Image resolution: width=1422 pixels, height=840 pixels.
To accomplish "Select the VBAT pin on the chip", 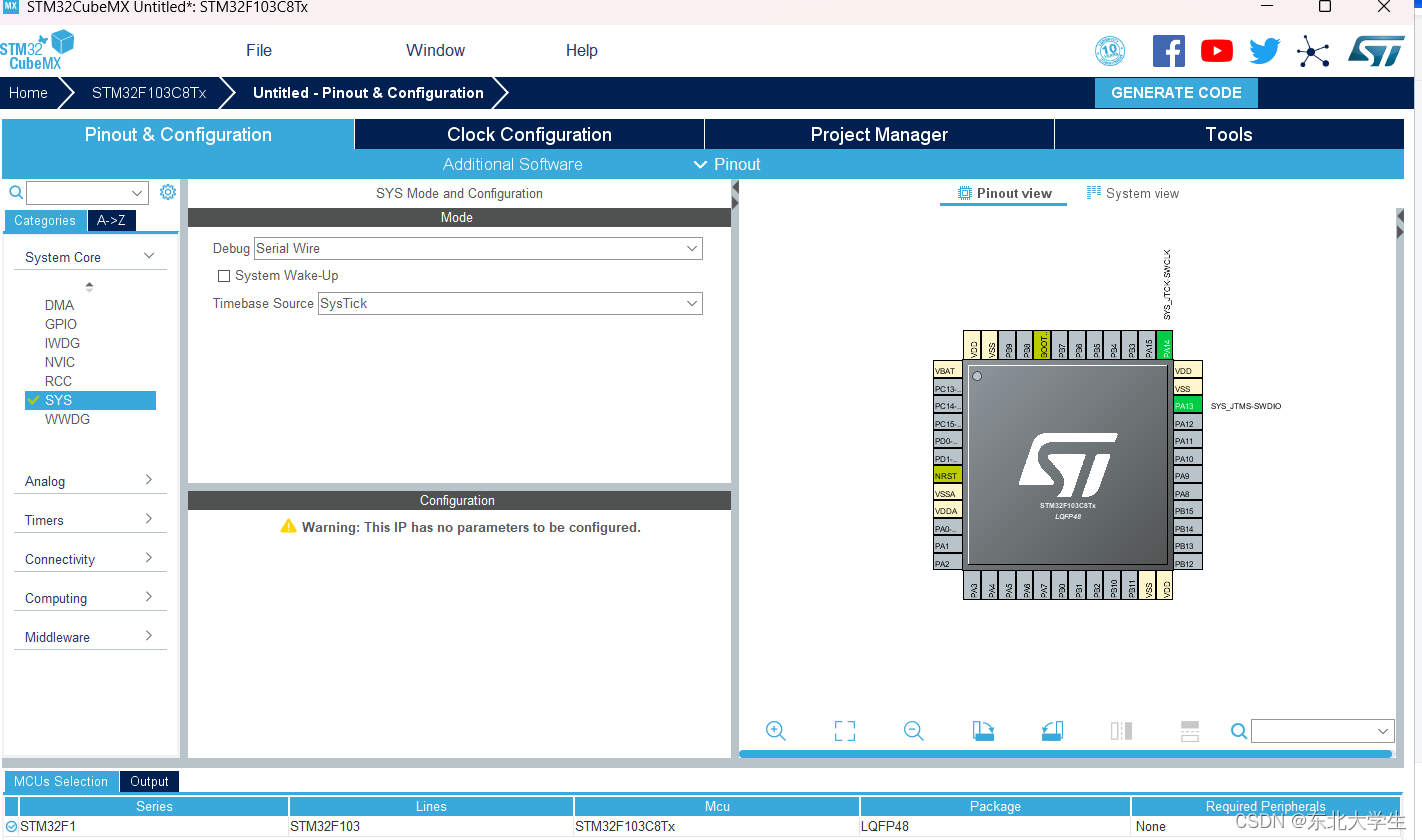I will (x=947, y=371).
